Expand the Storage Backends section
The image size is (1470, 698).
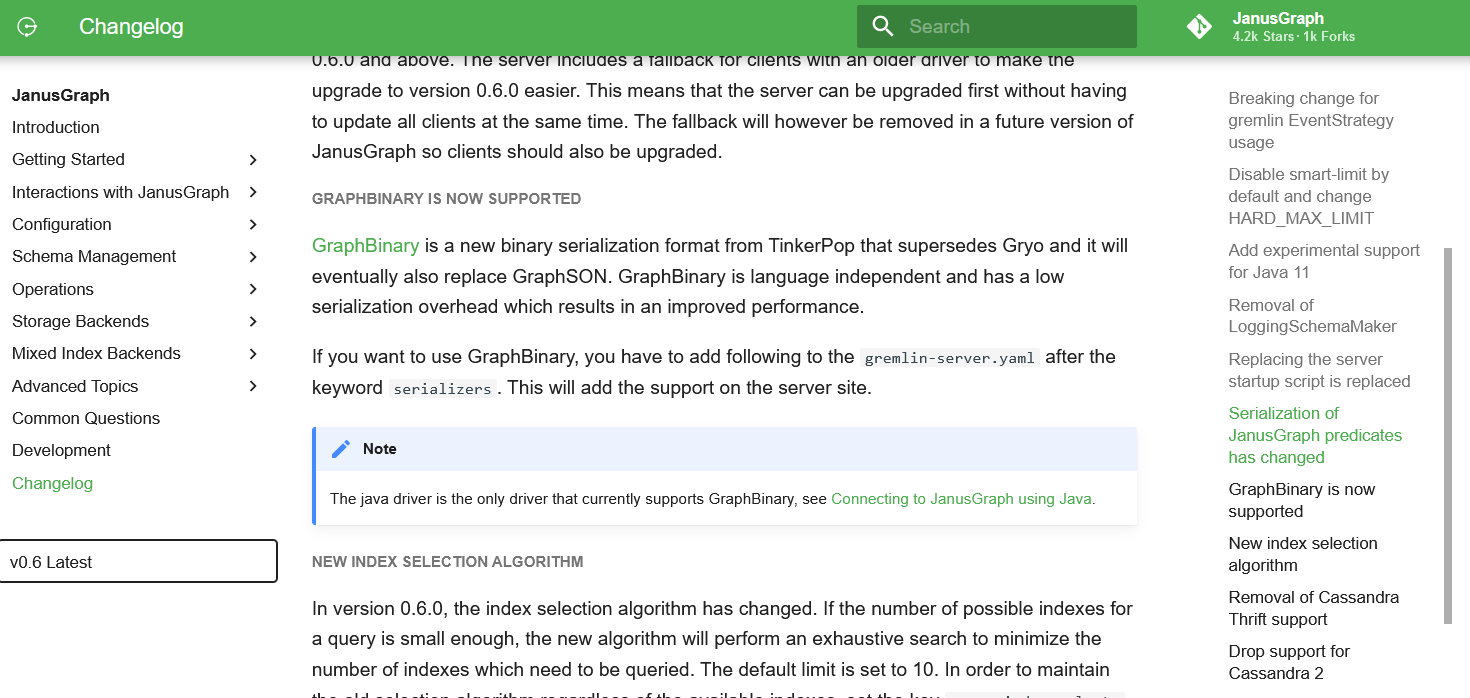253,321
